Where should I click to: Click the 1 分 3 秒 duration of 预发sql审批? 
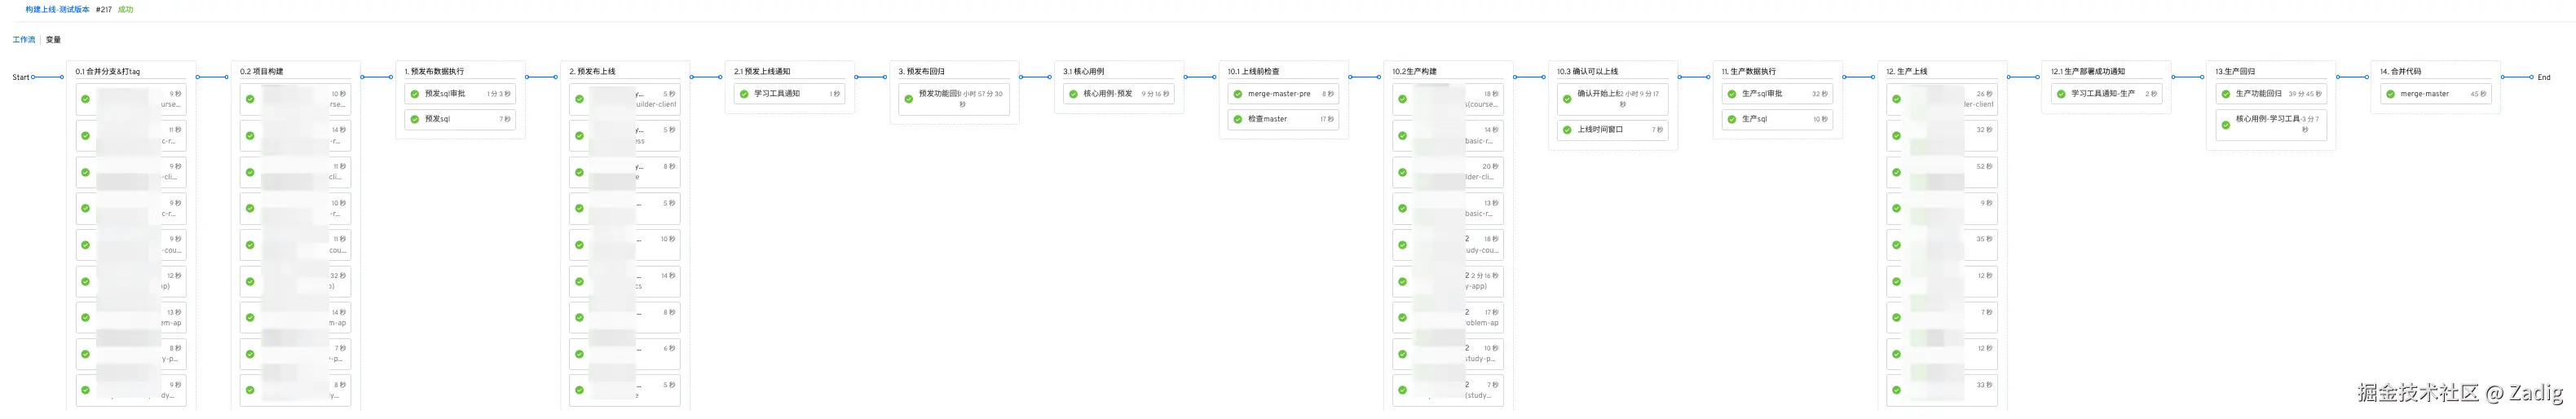(499, 94)
